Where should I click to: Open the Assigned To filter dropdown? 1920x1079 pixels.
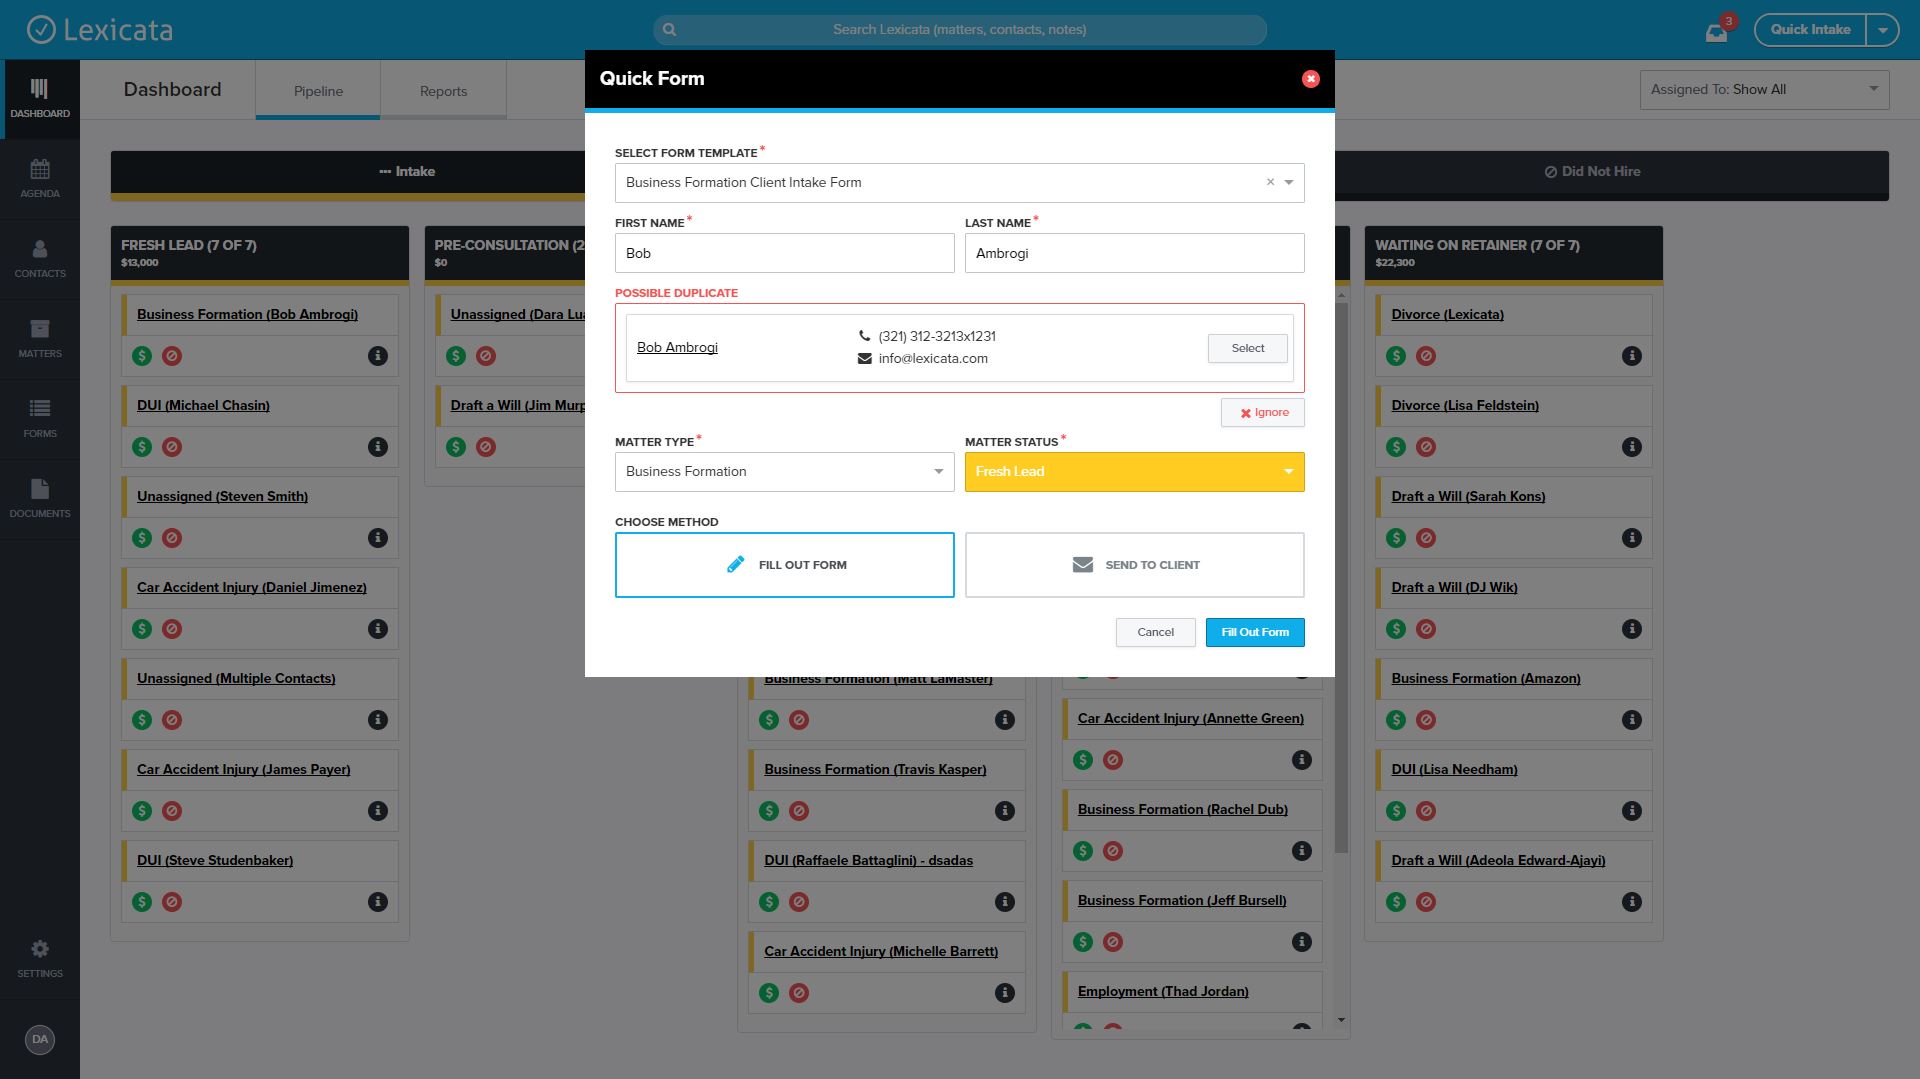pos(1764,90)
